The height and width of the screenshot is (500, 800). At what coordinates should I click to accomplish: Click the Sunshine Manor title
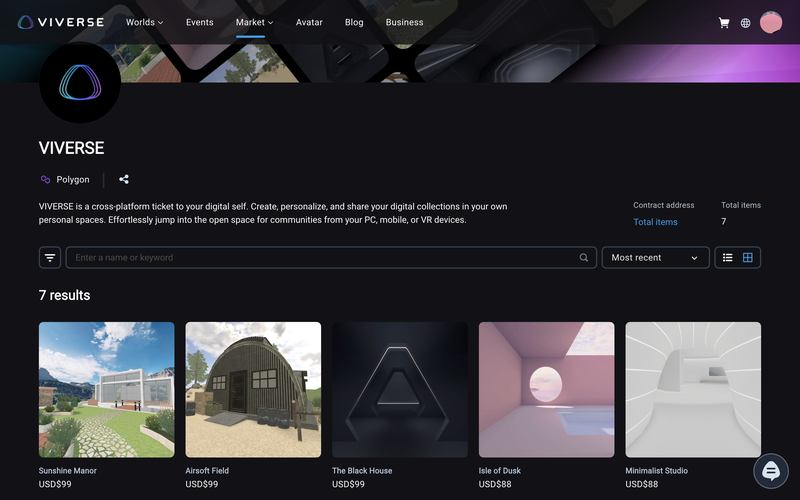pyautogui.click(x=67, y=470)
